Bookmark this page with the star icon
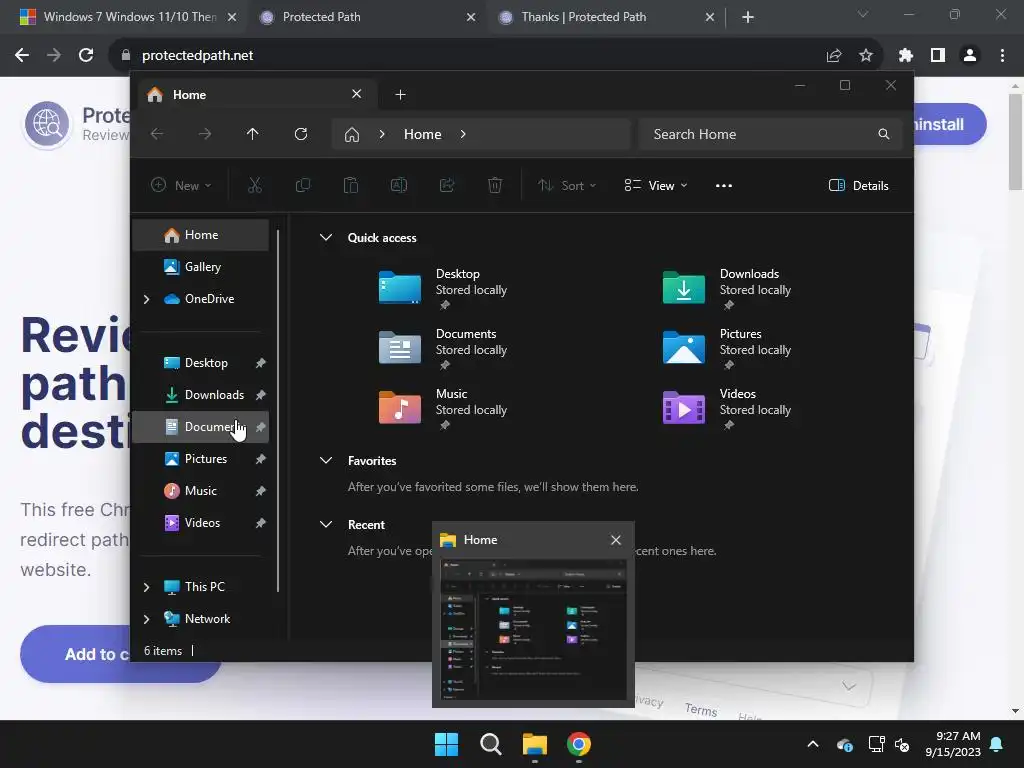Image resolution: width=1024 pixels, height=768 pixels. 866,56
